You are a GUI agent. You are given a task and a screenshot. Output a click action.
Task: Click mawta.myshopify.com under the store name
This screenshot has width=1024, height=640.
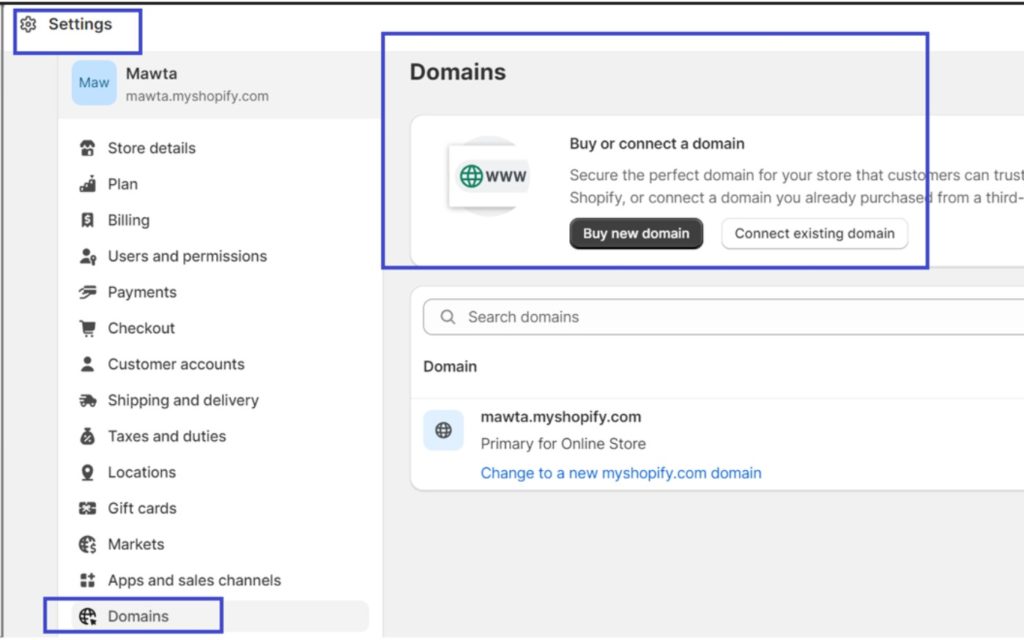[197, 96]
